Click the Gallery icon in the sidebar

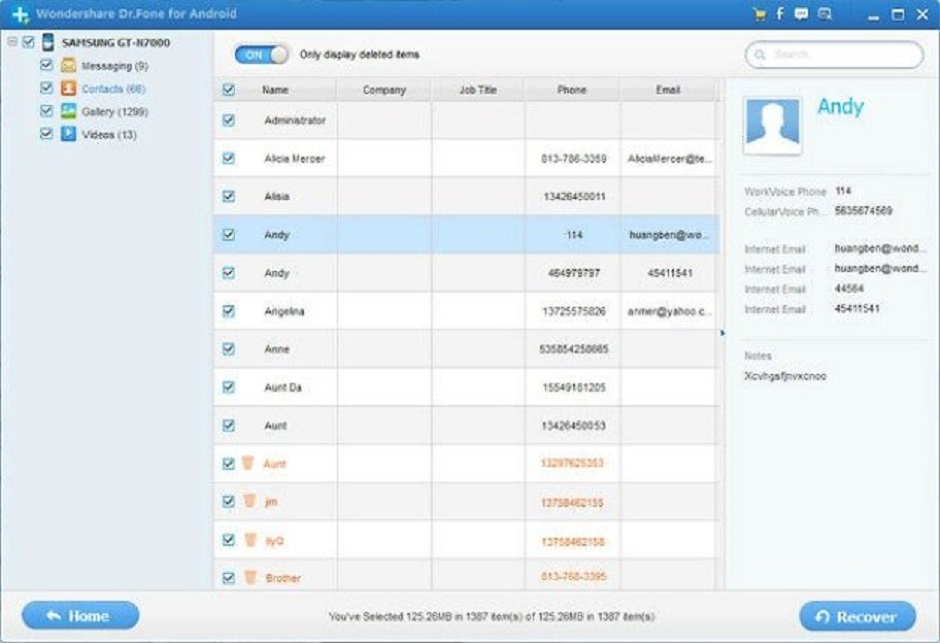point(66,110)
